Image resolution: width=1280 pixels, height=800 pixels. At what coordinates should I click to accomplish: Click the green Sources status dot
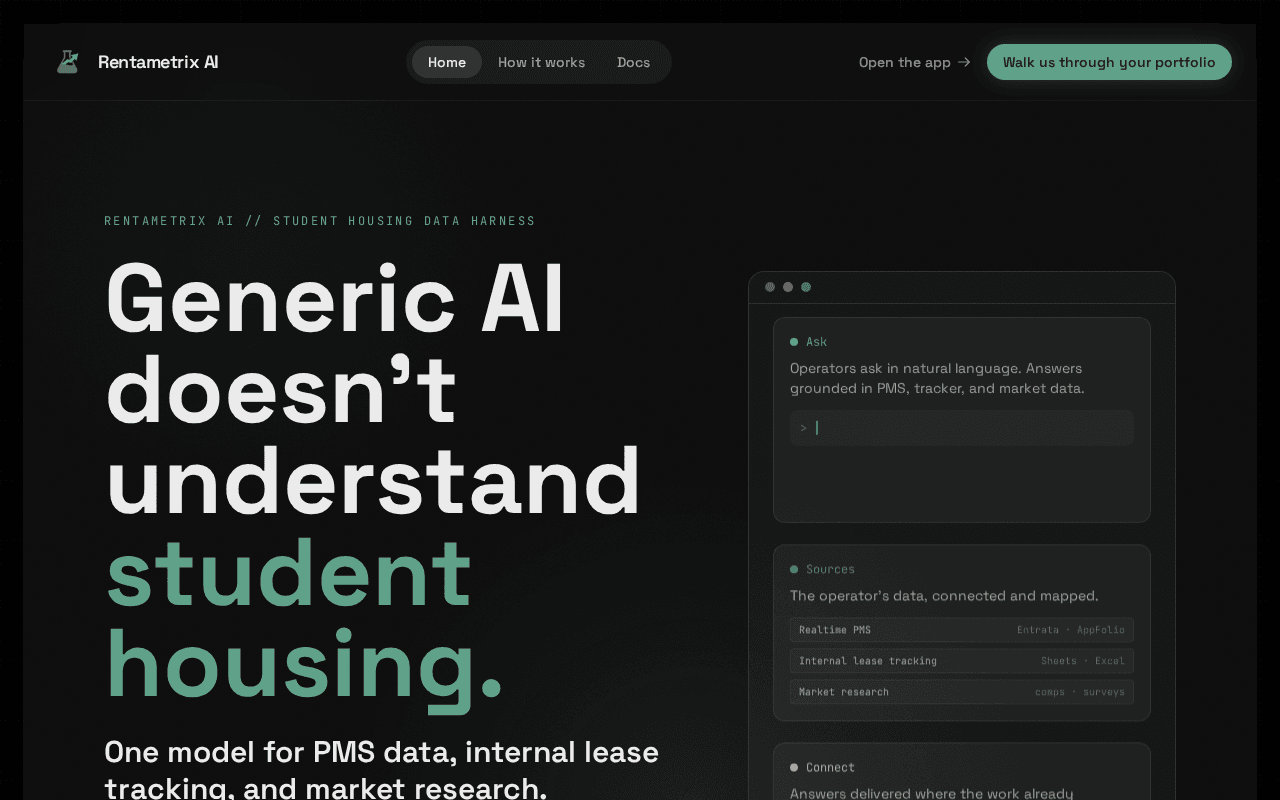(794, 569)
